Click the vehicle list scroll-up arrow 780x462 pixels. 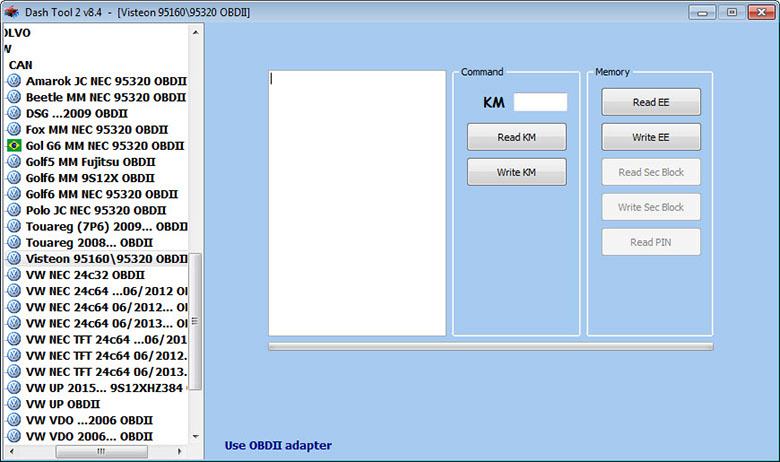pyautogui.click(x=195, y=32)
